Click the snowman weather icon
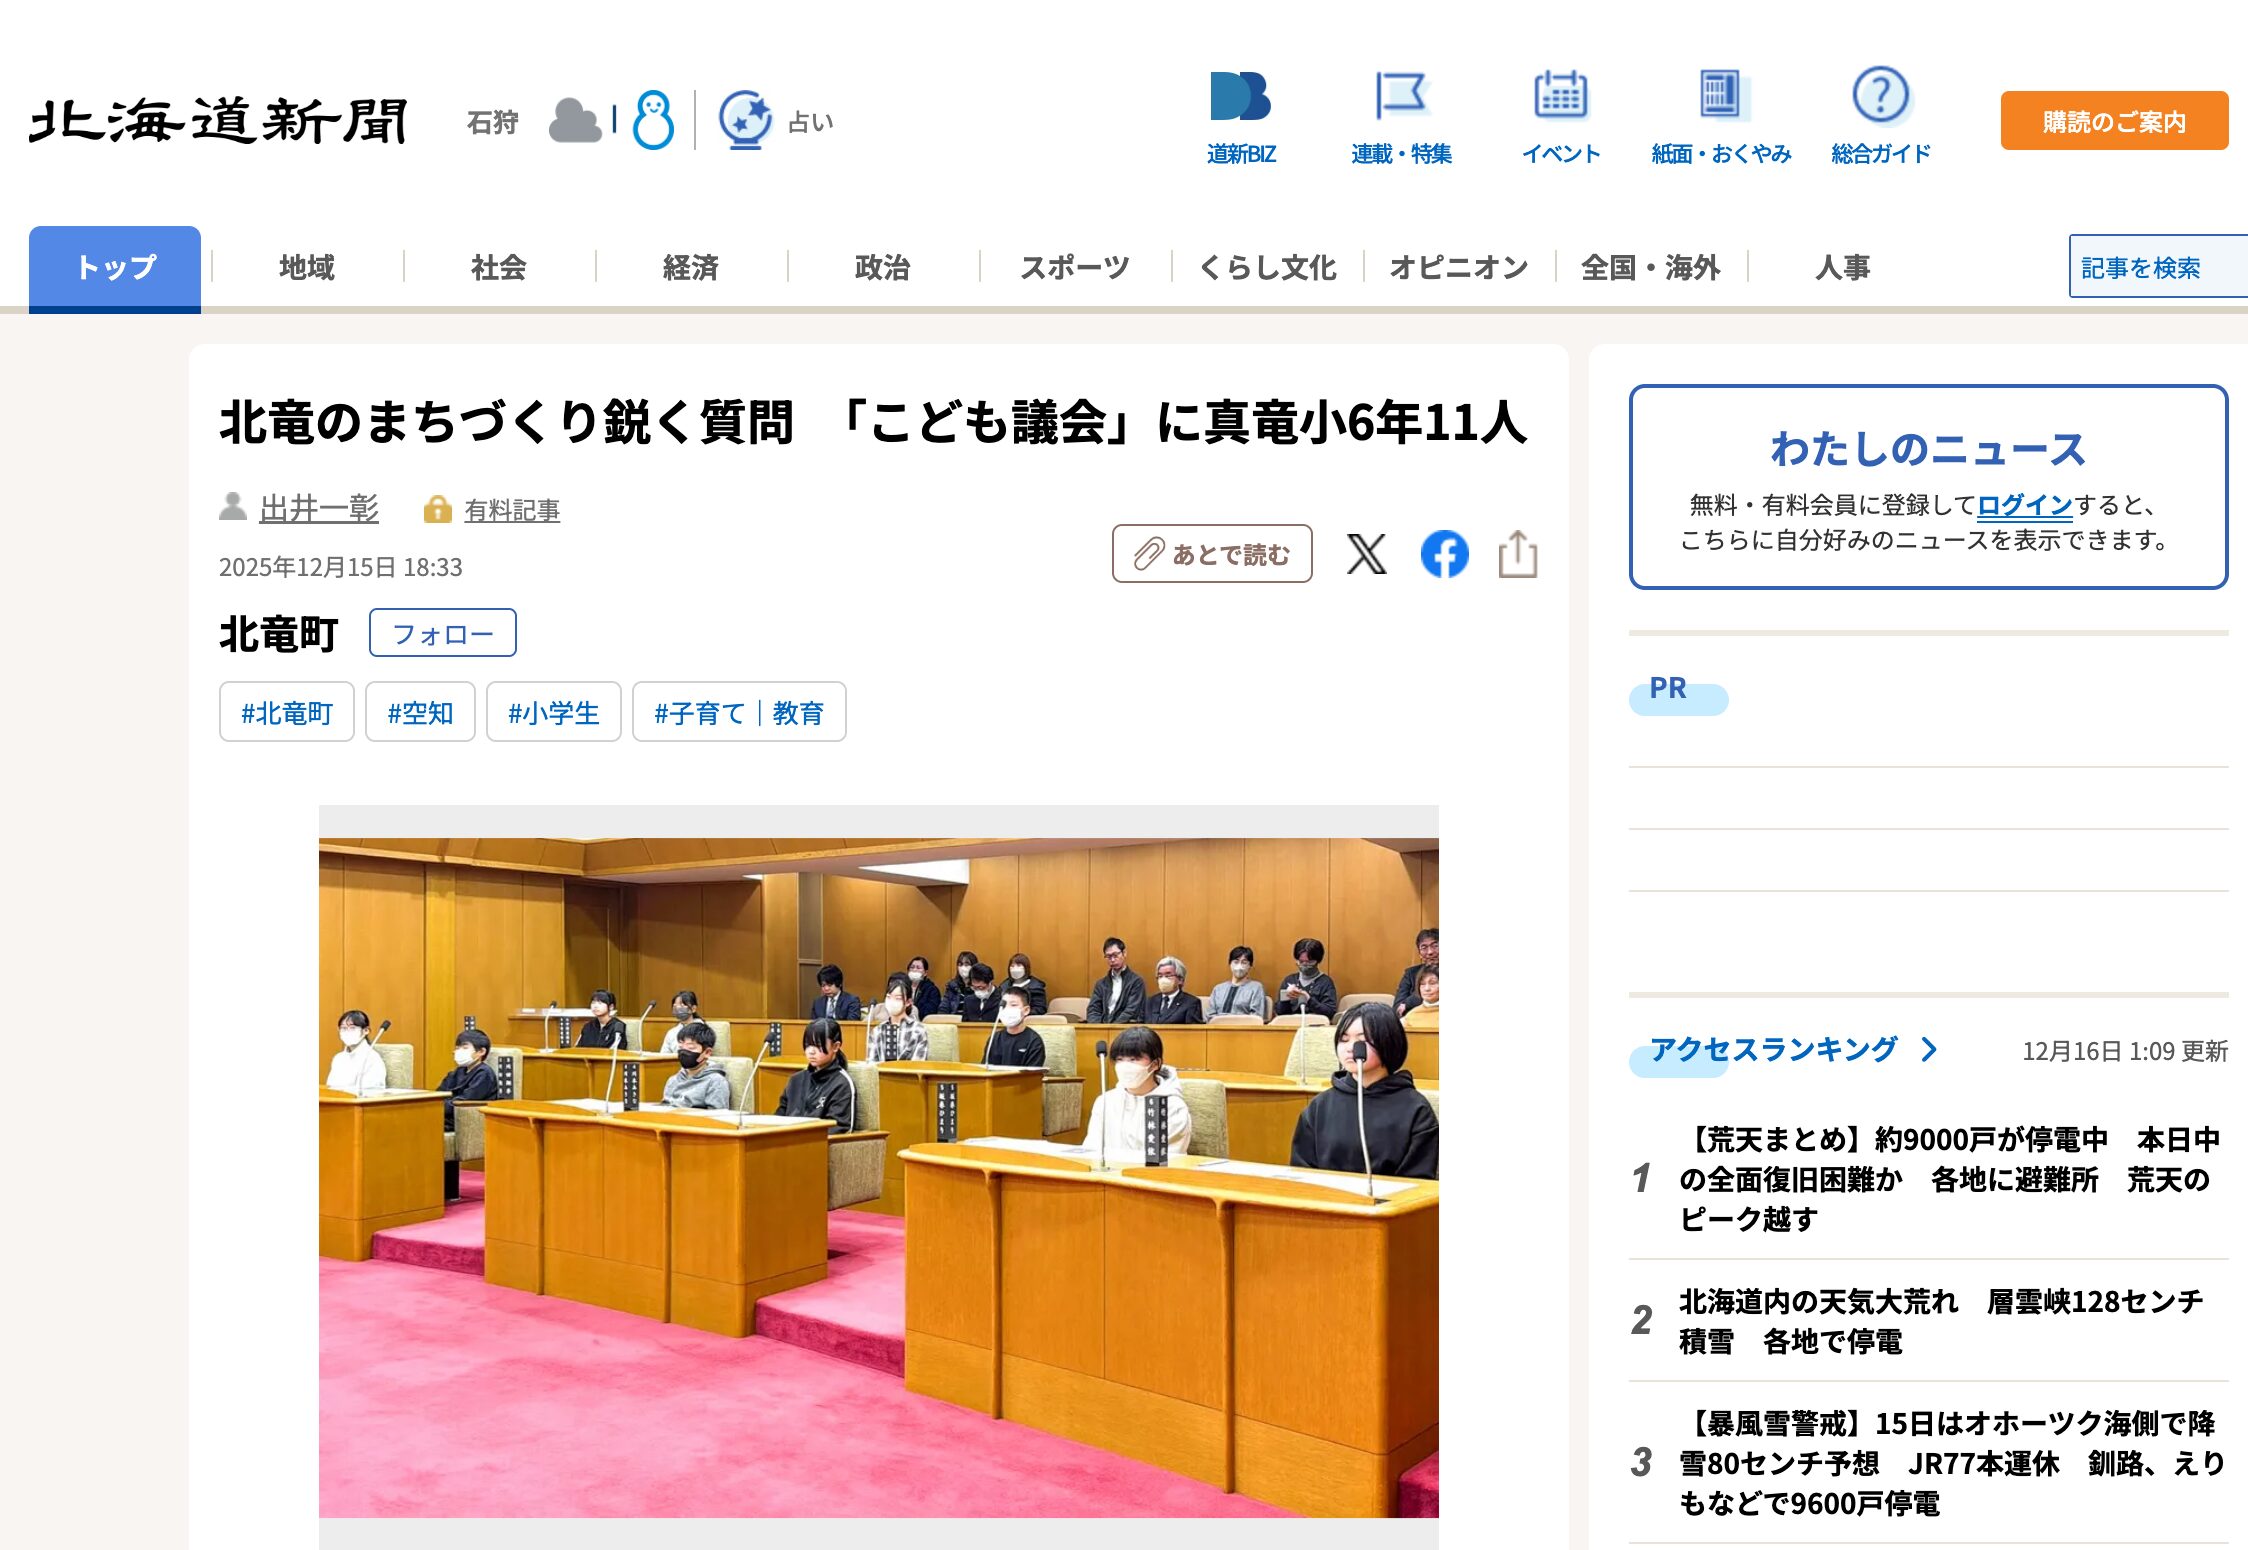This screenshot has height=1550, width=2248. click(651, 119)
